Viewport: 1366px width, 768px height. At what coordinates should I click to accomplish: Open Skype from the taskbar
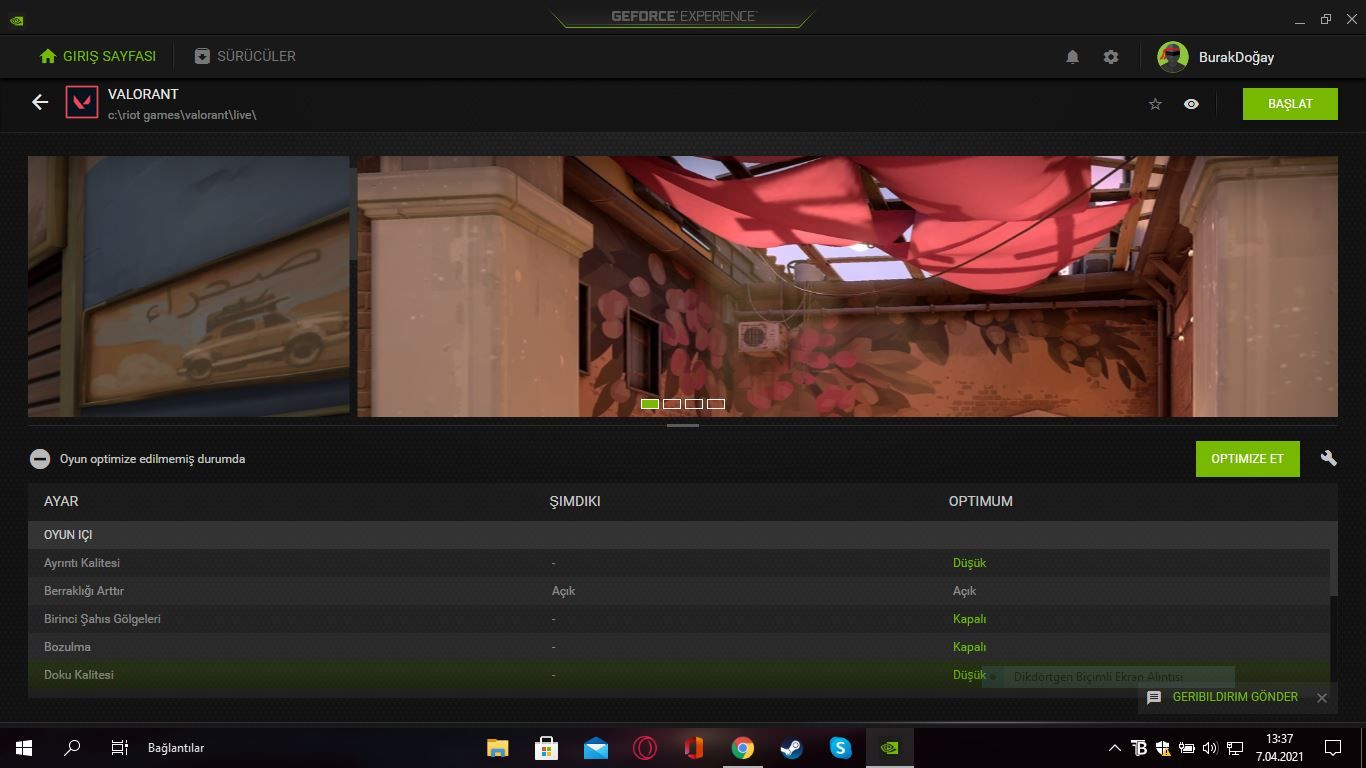840,748
